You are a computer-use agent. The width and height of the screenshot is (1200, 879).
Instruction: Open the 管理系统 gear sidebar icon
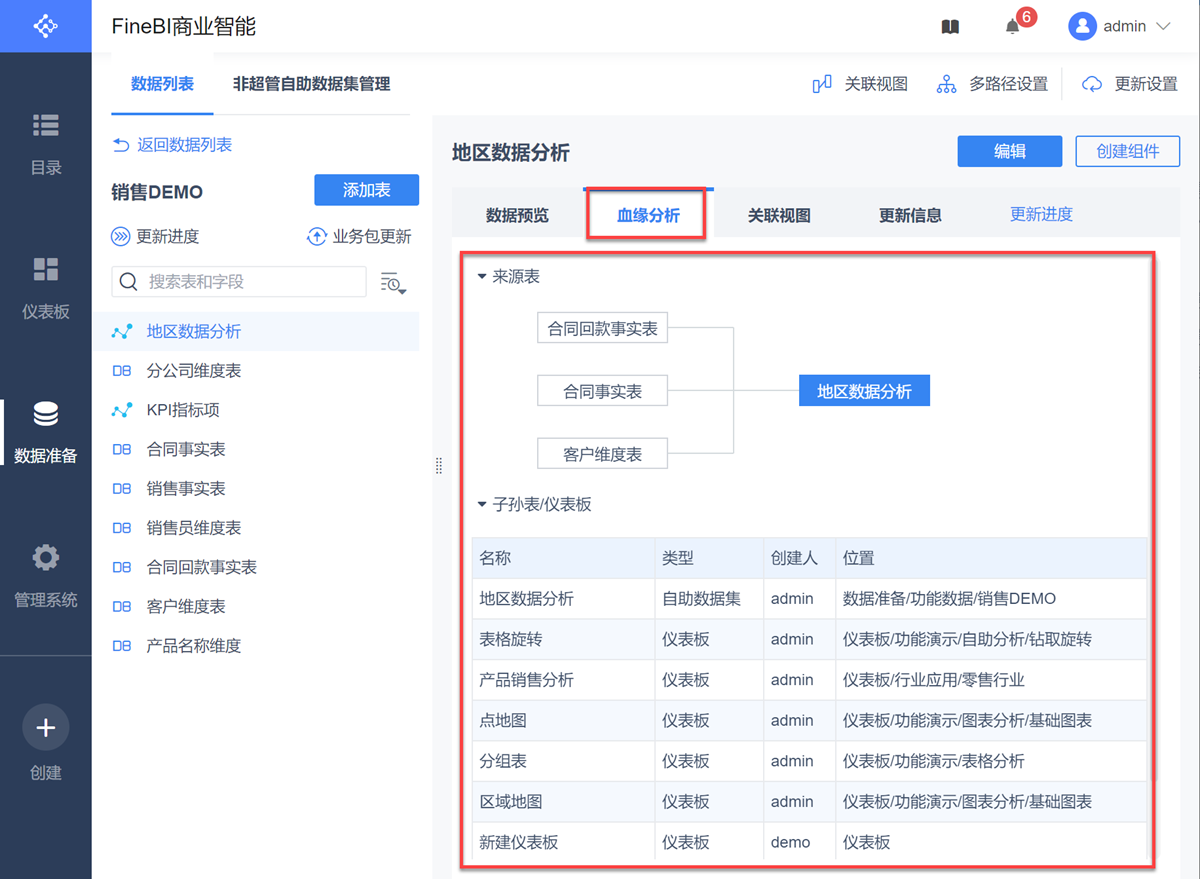pos(45,557)
